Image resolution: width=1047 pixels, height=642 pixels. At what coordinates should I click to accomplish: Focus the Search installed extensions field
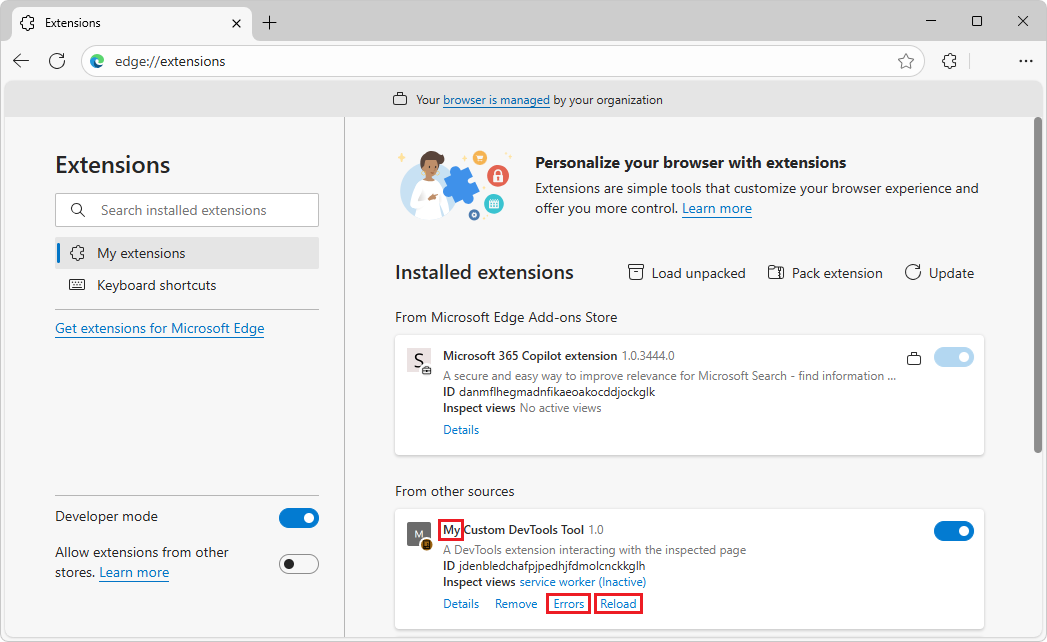pyautogui.click(x=187, y=210)
